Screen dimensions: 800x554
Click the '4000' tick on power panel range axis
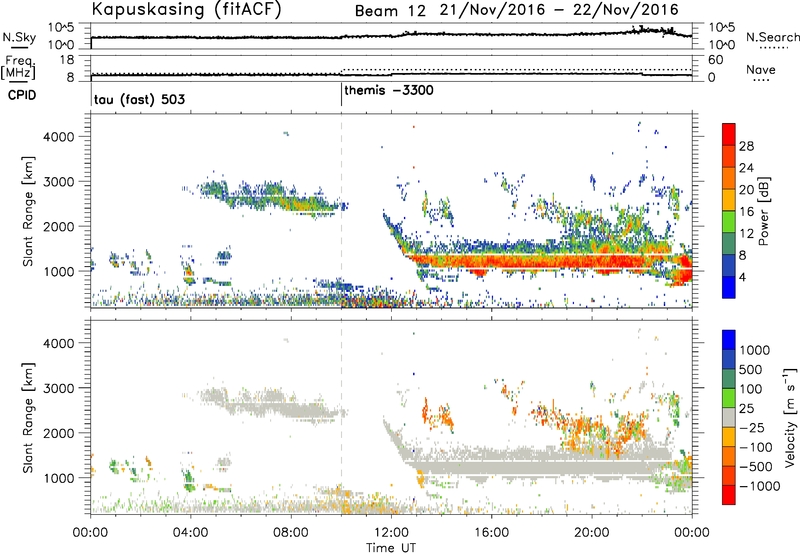tap(58, 137)
